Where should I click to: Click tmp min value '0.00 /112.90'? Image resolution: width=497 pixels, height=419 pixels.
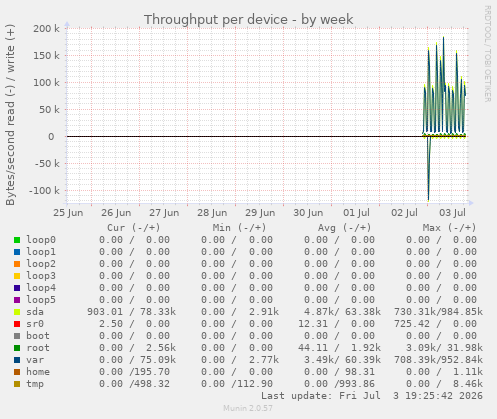(x=237, y=384)
